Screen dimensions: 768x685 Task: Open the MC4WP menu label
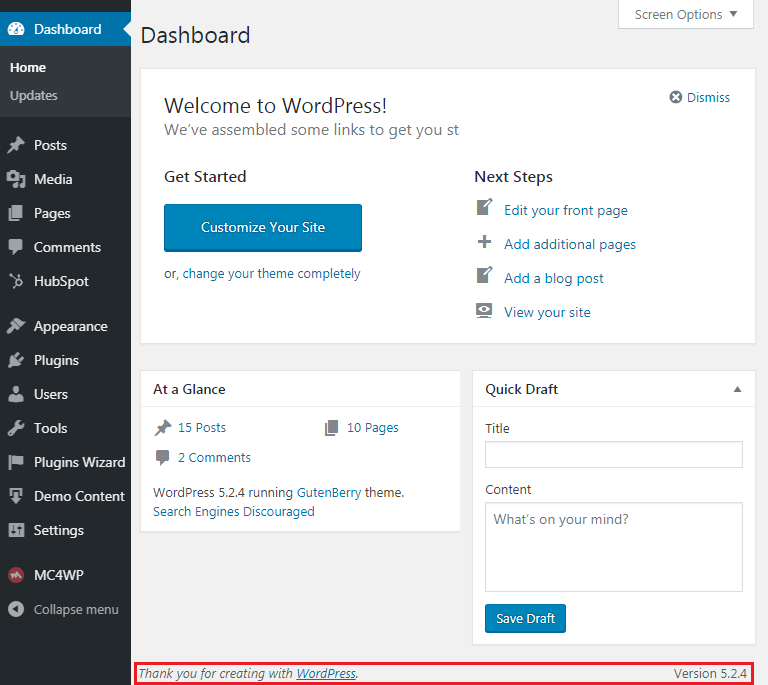pos(59,575)
